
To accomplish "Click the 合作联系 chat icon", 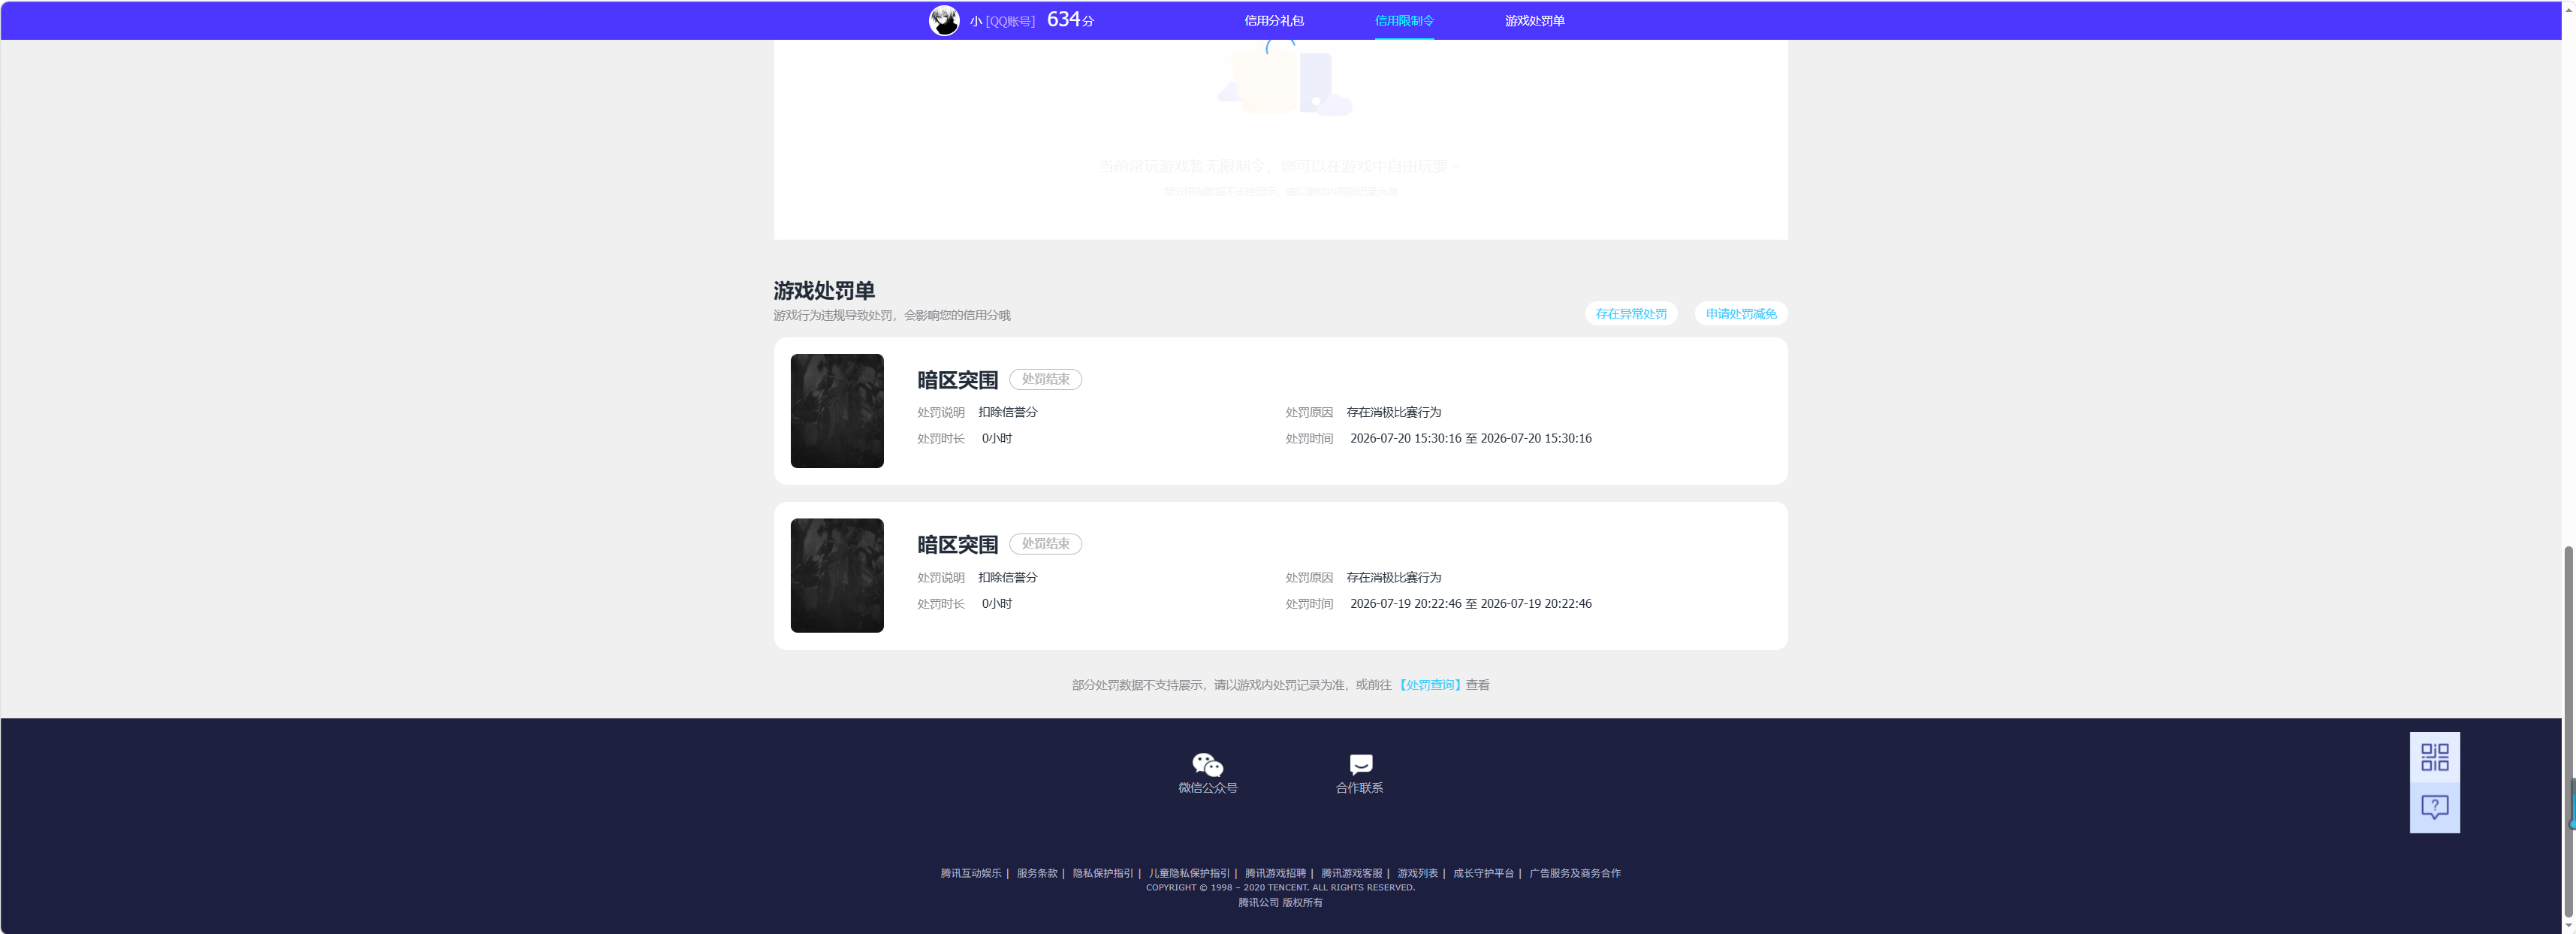I will [1360, 765].
